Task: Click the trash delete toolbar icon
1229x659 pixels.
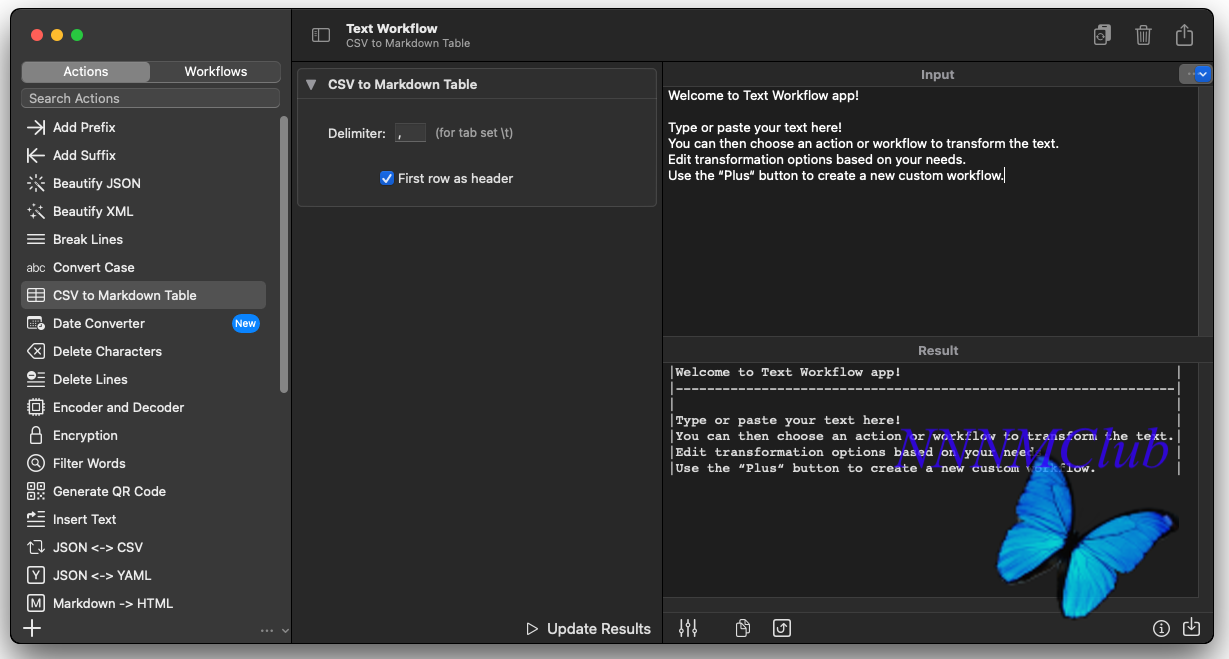Action: tap(1143, 35)
